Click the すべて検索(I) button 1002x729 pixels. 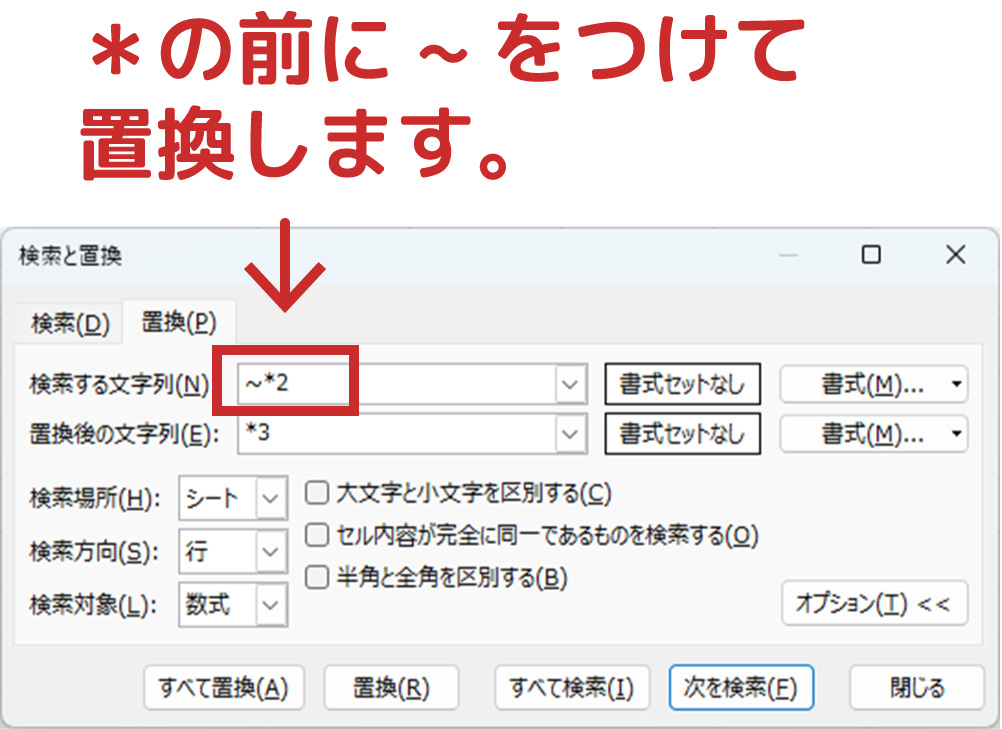pos(572,688)
